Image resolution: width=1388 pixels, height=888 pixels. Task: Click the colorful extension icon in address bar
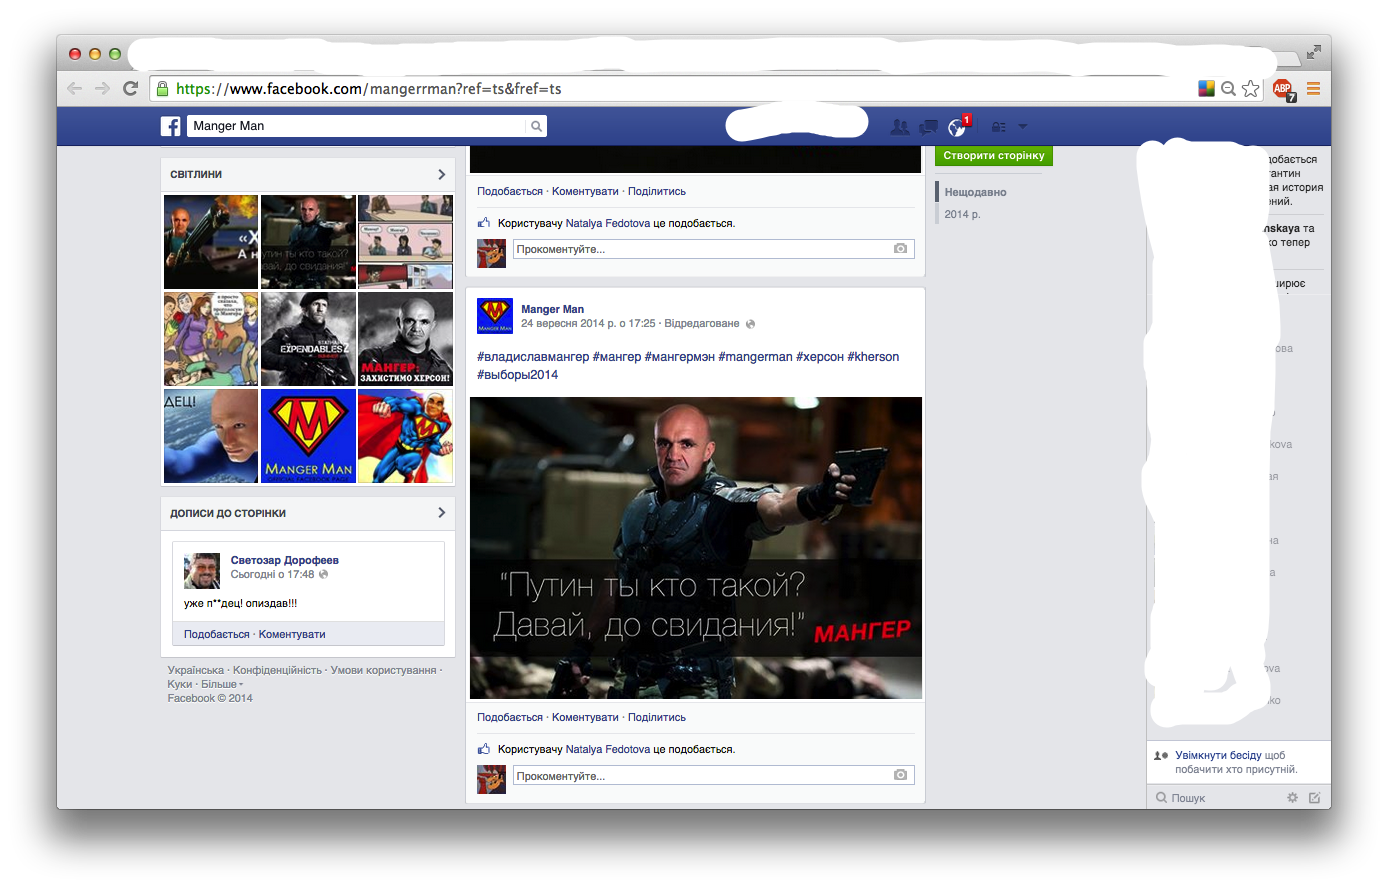pos(1206,88)
